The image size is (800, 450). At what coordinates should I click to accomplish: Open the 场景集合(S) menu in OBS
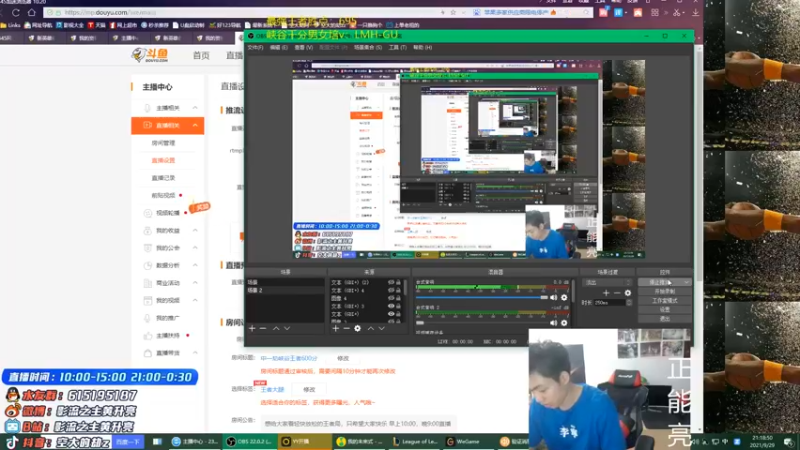click(368, 47)
